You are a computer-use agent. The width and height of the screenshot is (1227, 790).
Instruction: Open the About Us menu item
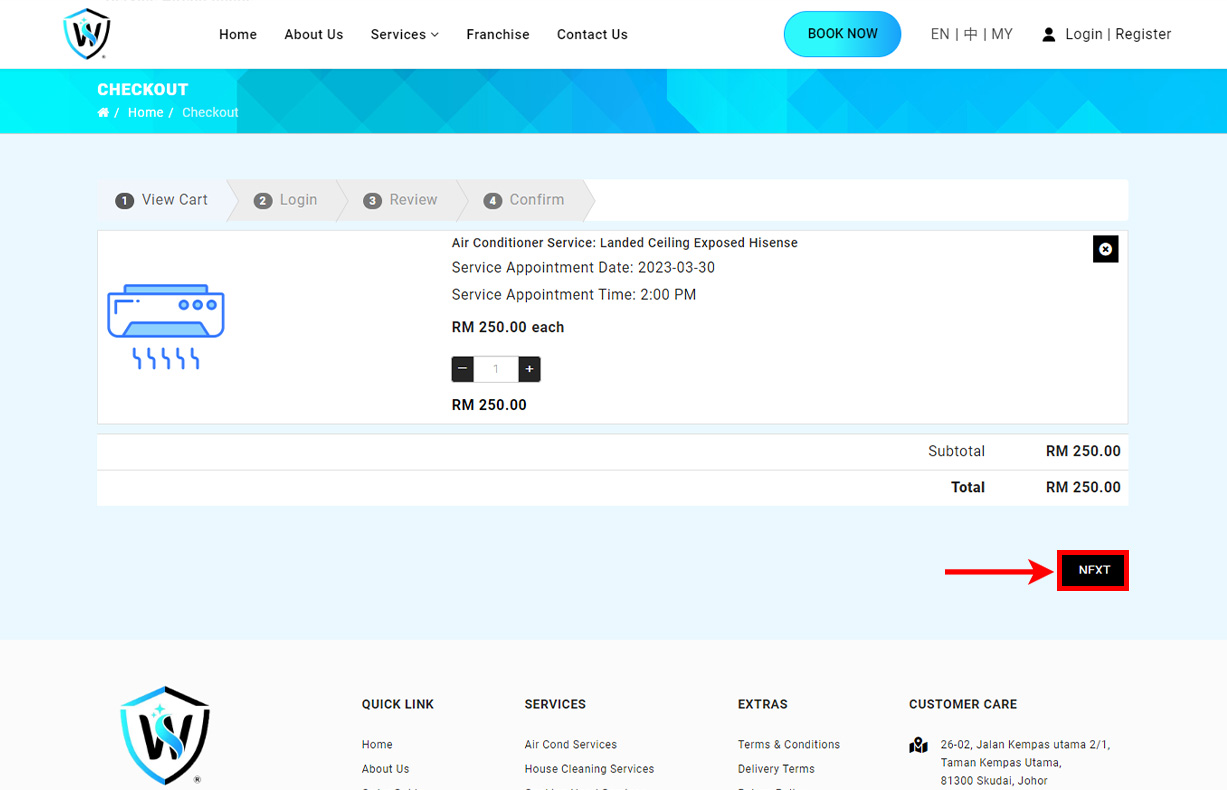[x=313, y=34]
